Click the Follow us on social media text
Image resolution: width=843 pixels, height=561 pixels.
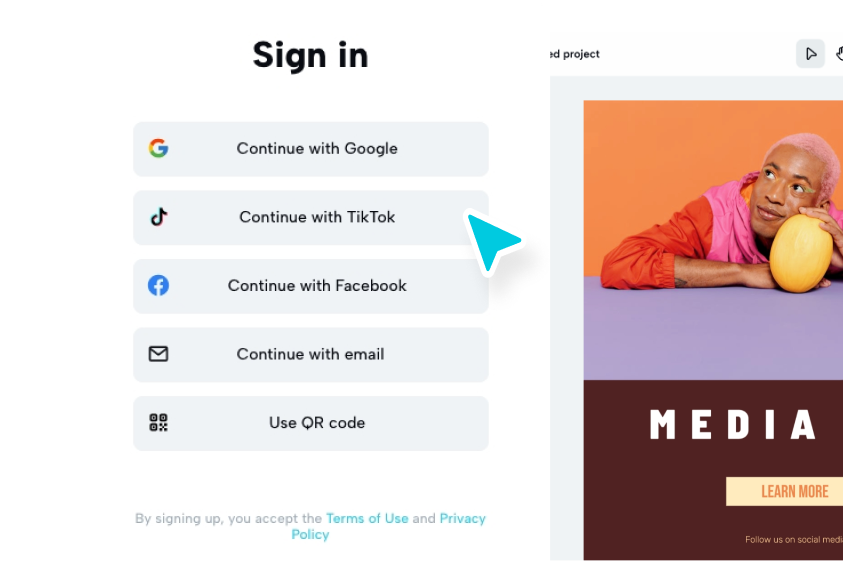tap(794, 539)
